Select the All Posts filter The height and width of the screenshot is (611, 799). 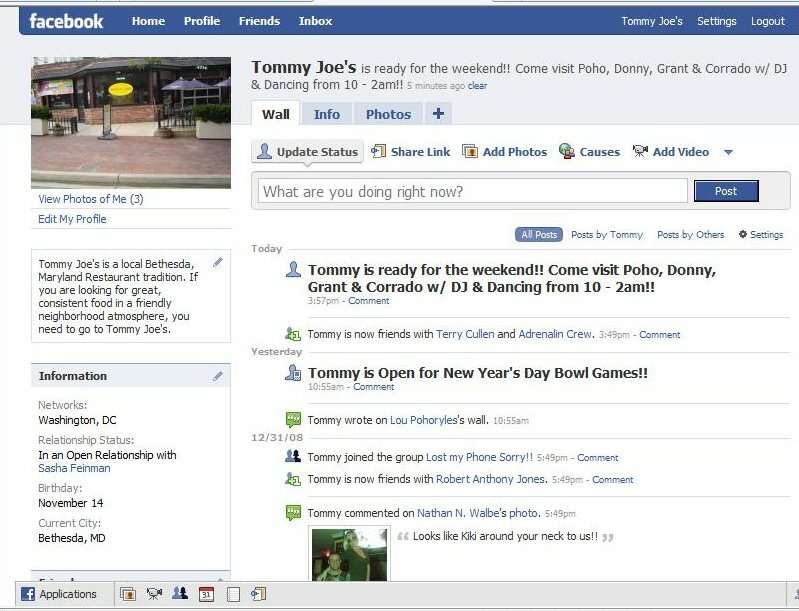click(539, 235)
